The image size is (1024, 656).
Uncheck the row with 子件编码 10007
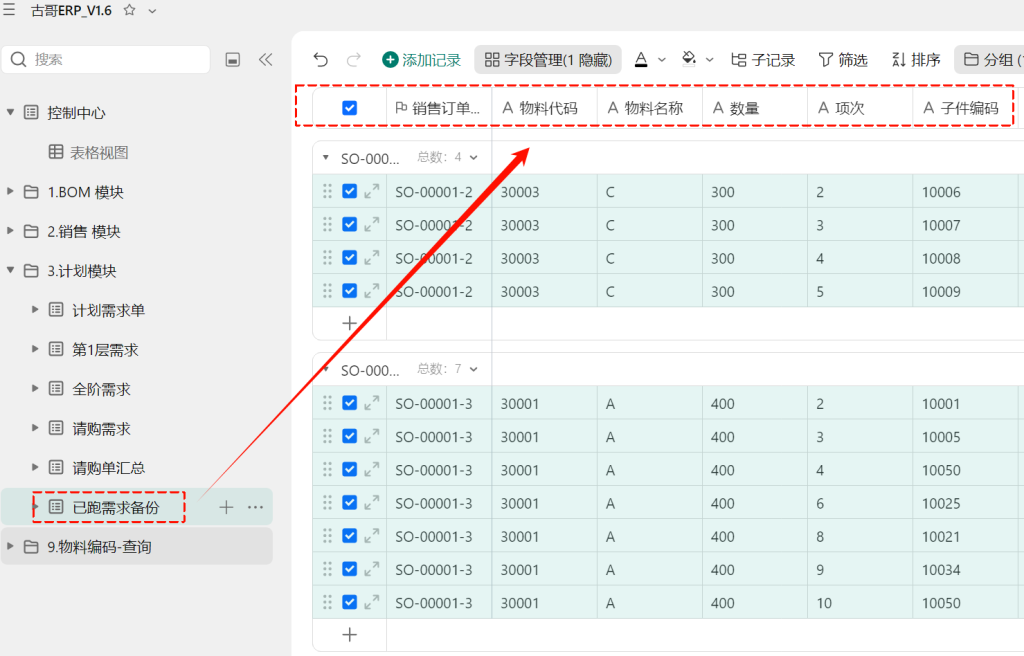349,224
